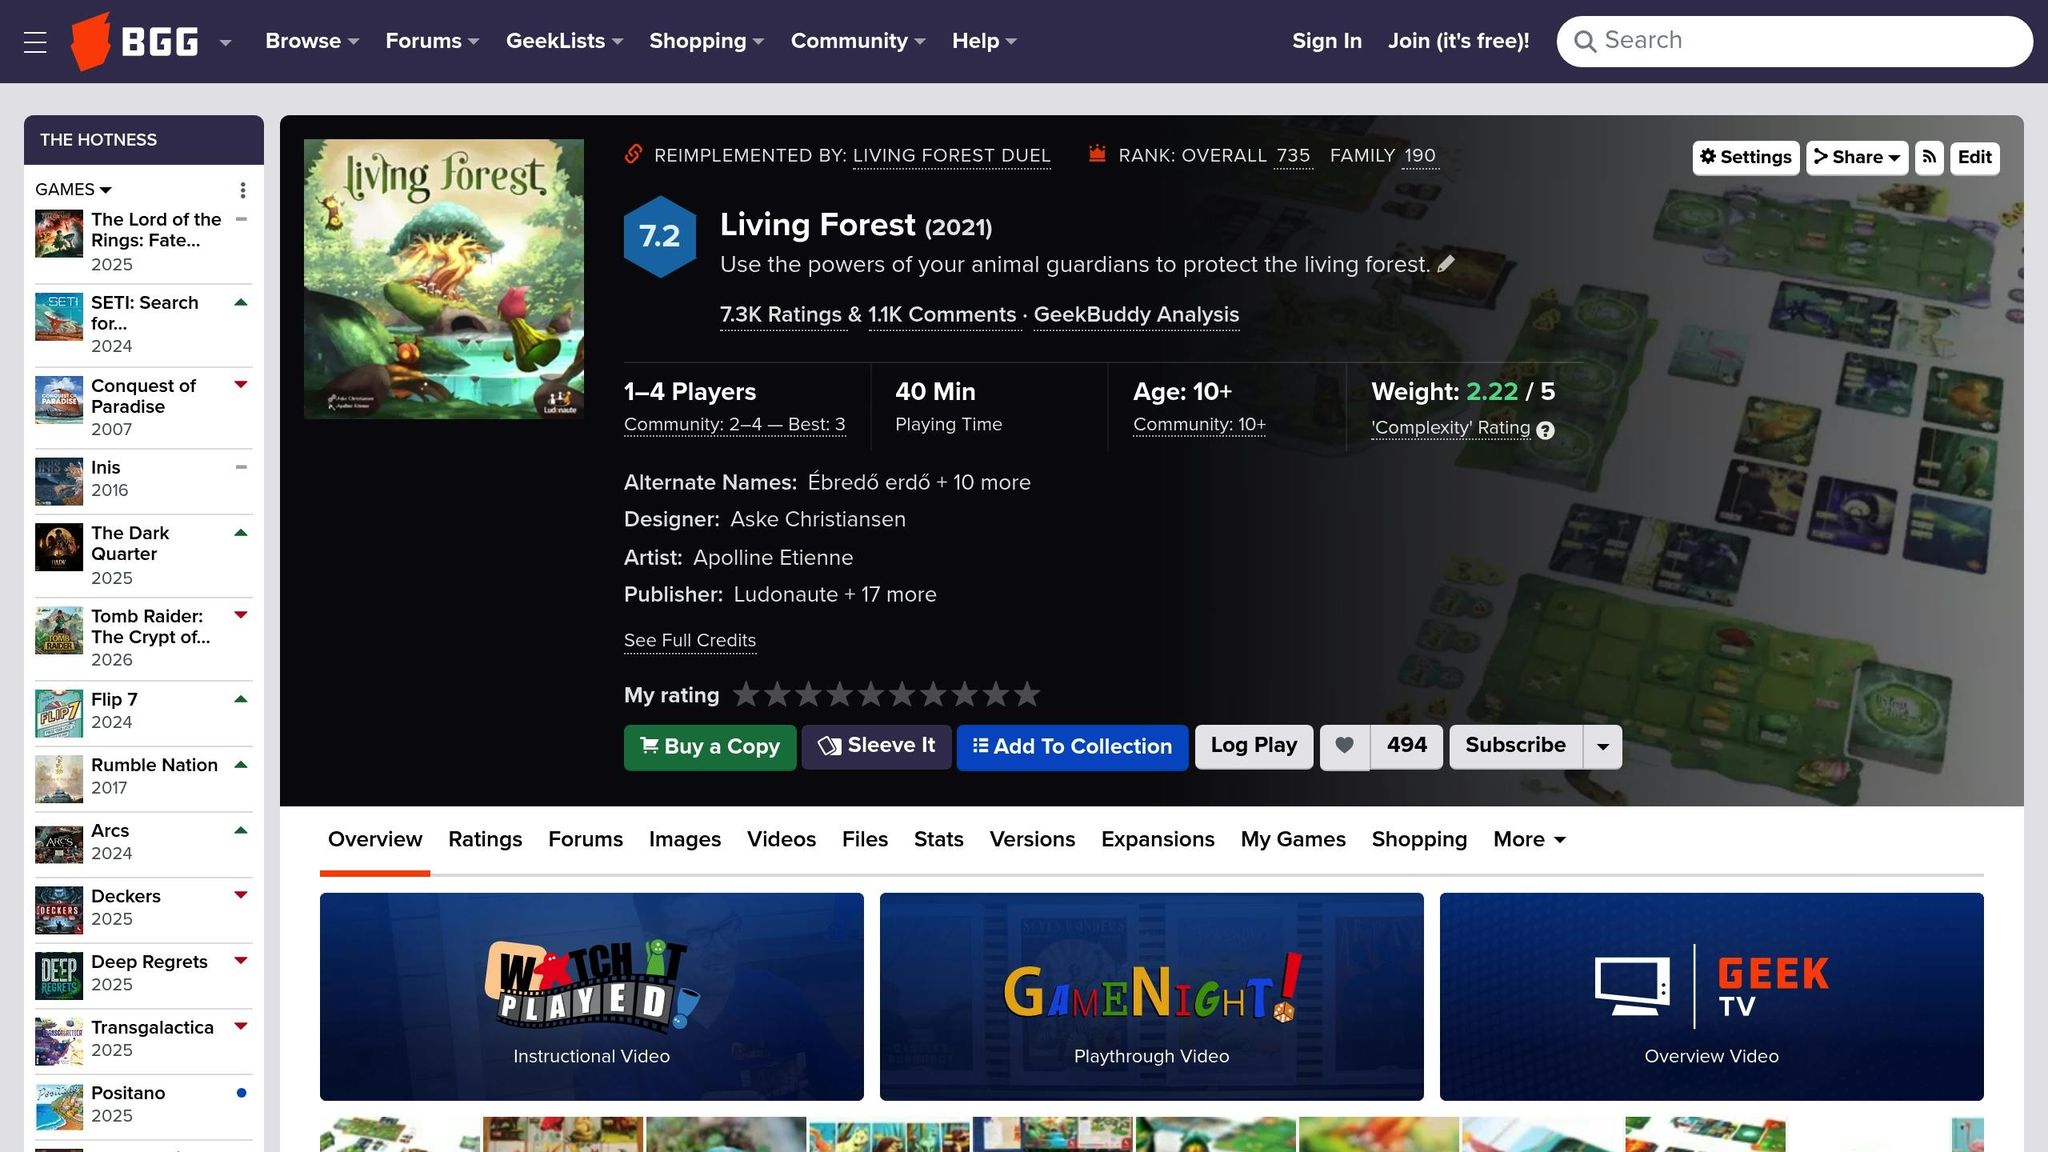Click the Flip 7 thumbnail
Image resolution: width=2048 pixels, height=1152 pixels.
[59, 713]
